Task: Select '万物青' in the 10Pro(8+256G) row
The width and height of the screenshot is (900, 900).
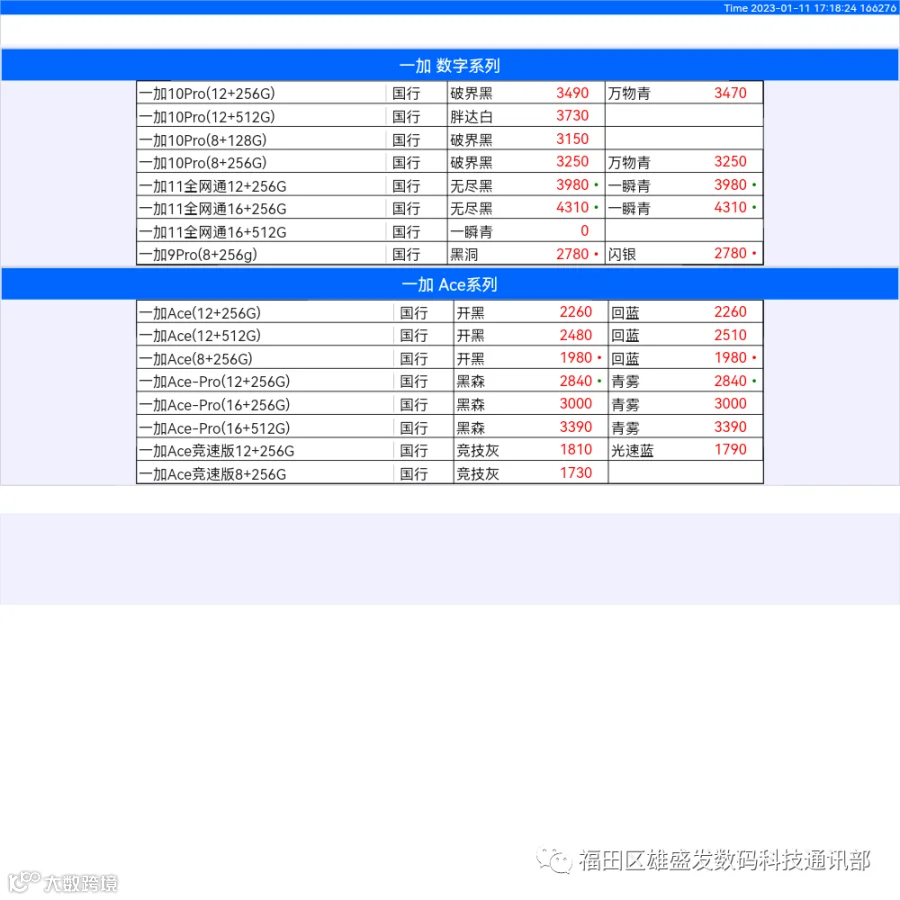Action: (x=629, y=162)
